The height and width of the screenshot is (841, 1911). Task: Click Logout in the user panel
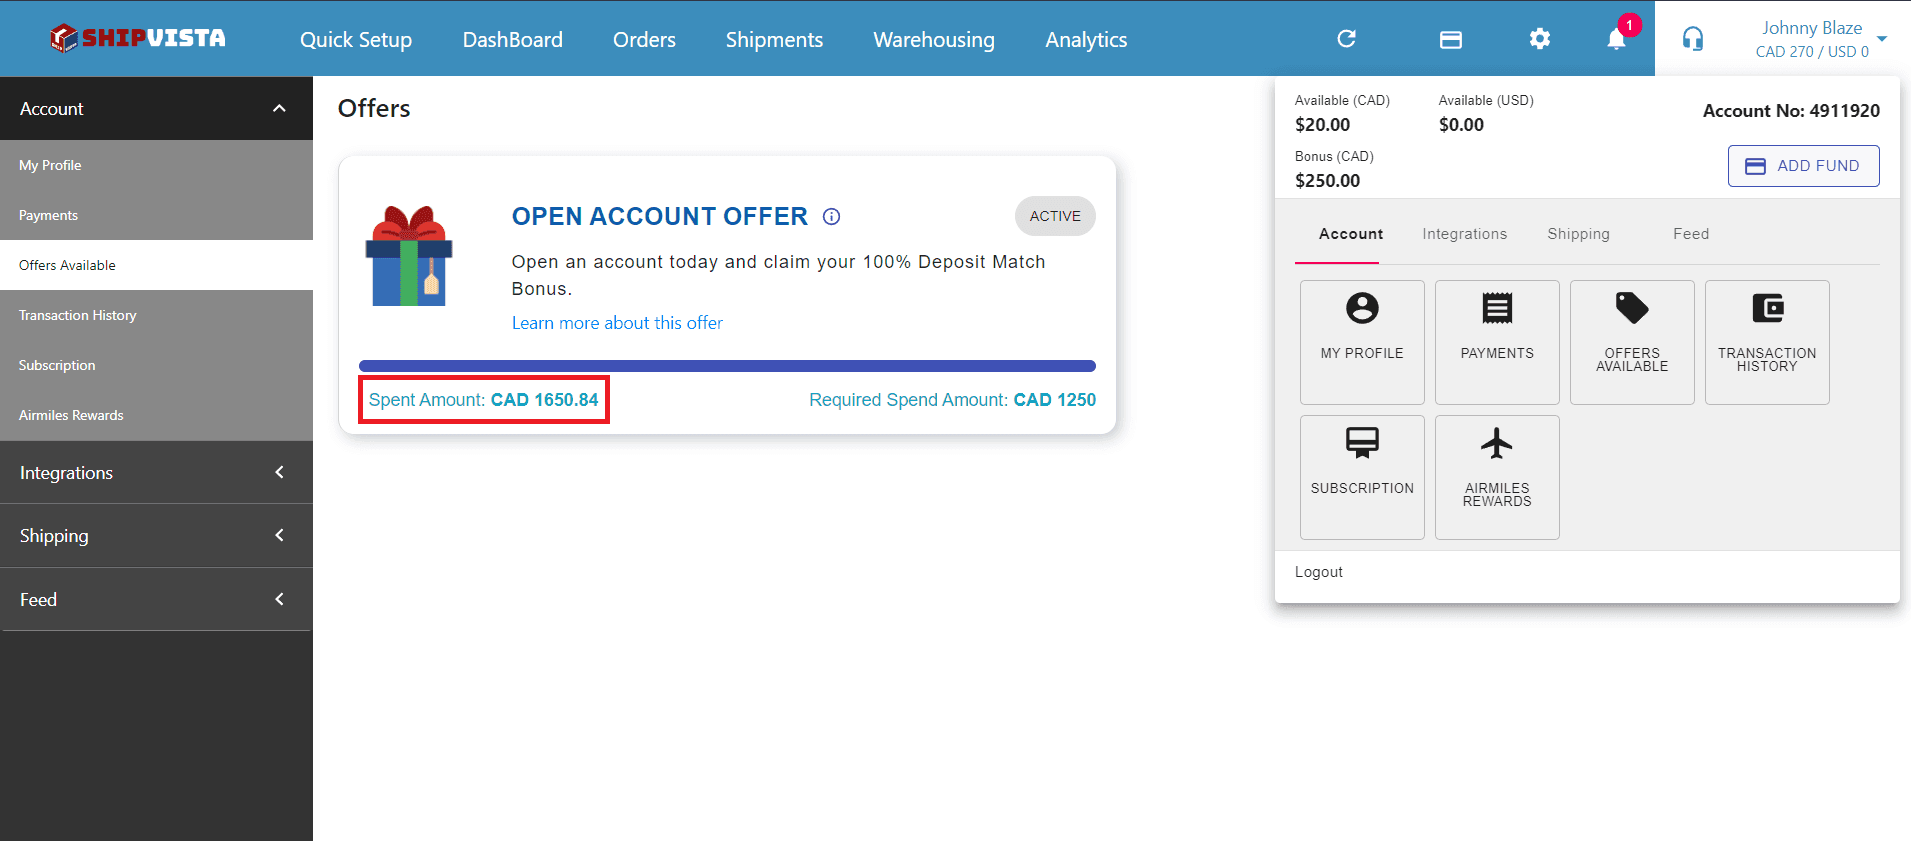click(1318, 572)
